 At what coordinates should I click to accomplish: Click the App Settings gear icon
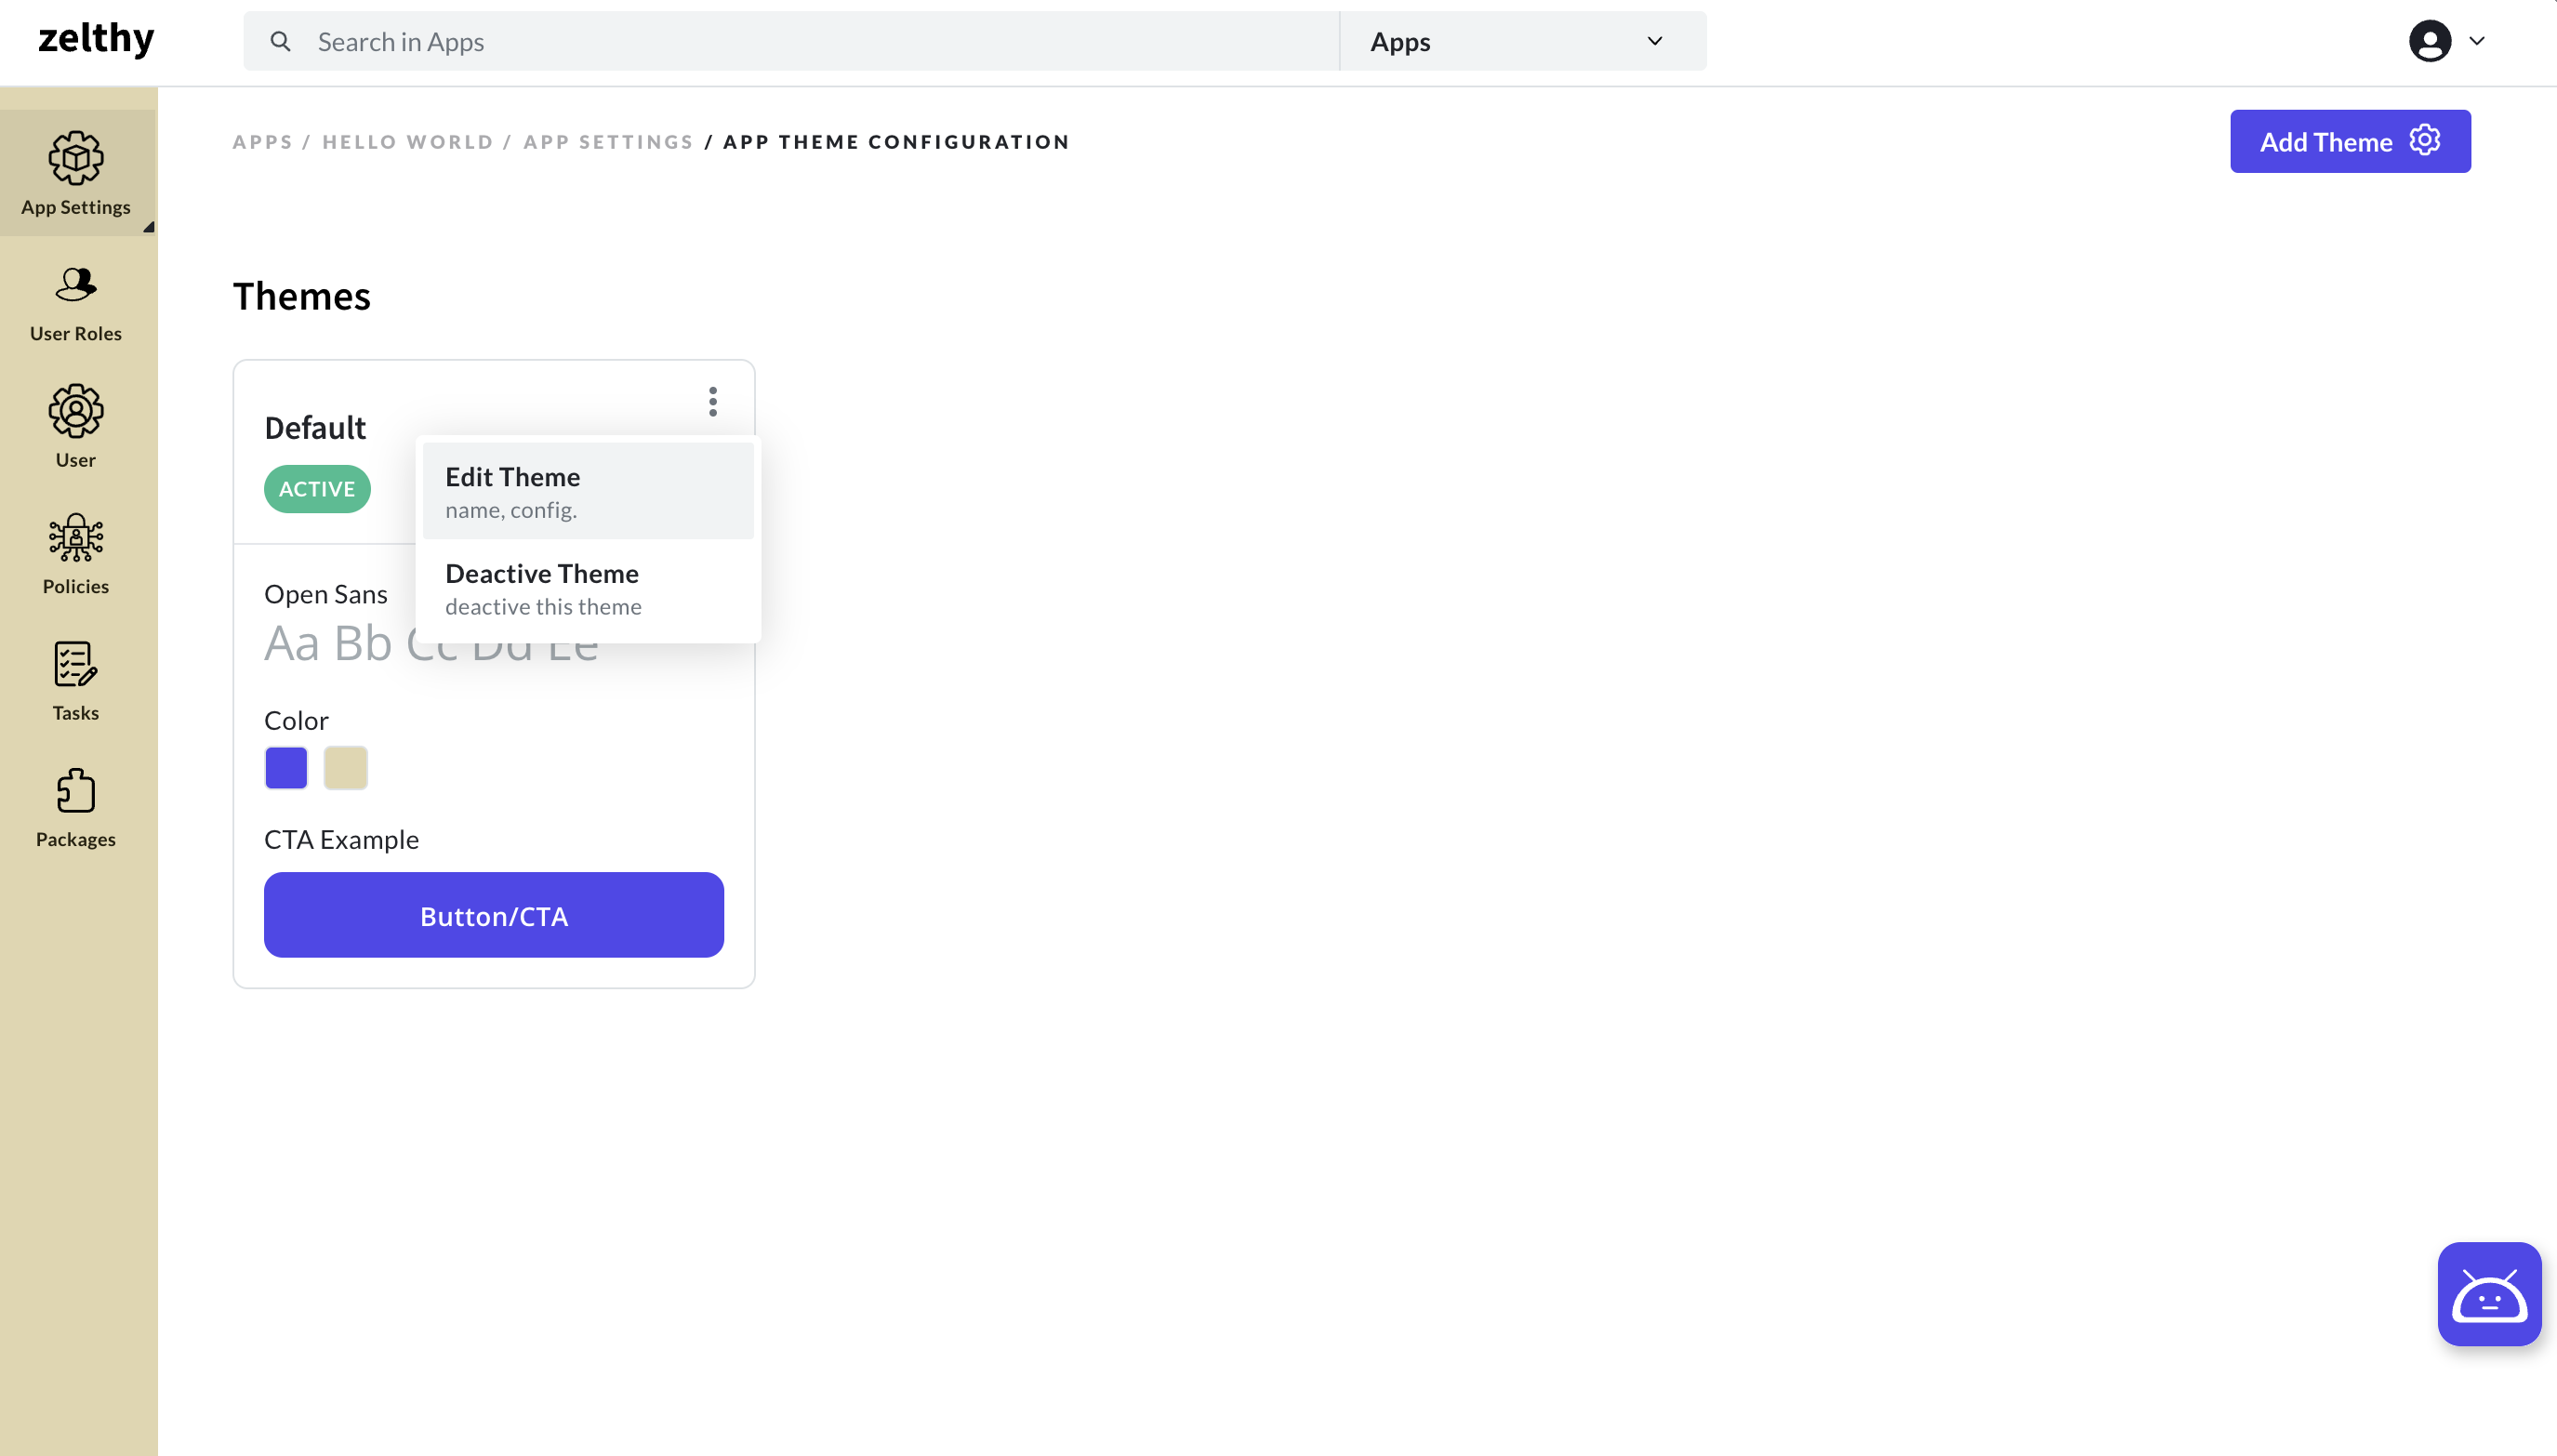coord(75,158)
